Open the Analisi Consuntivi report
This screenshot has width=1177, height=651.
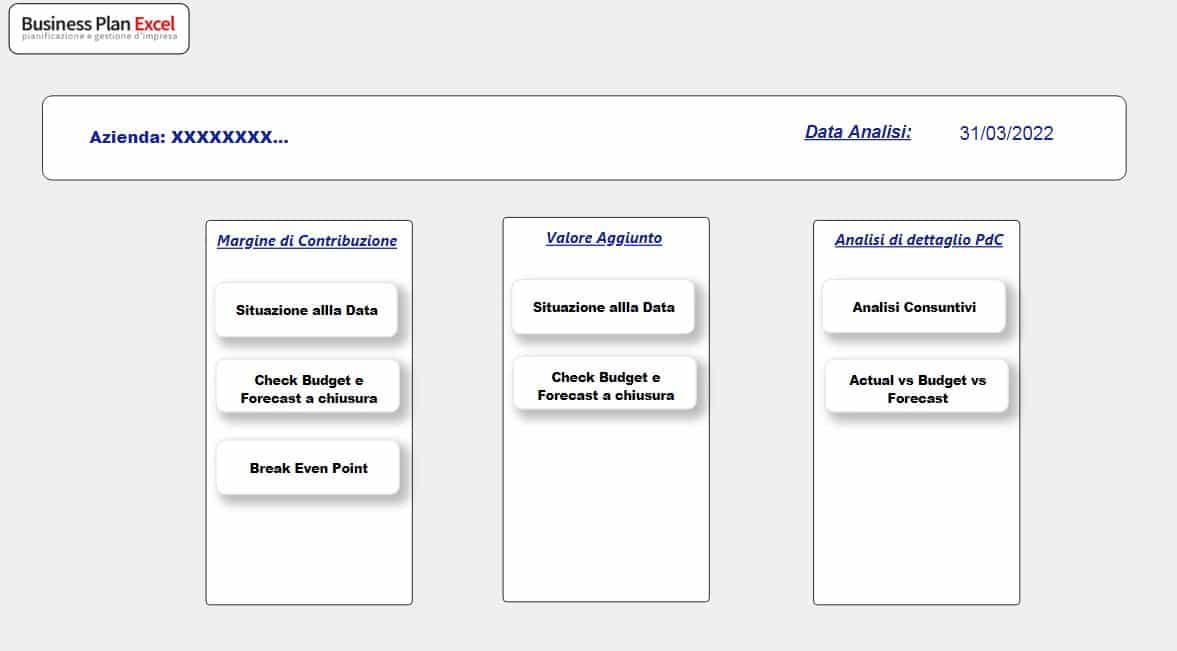914,307
